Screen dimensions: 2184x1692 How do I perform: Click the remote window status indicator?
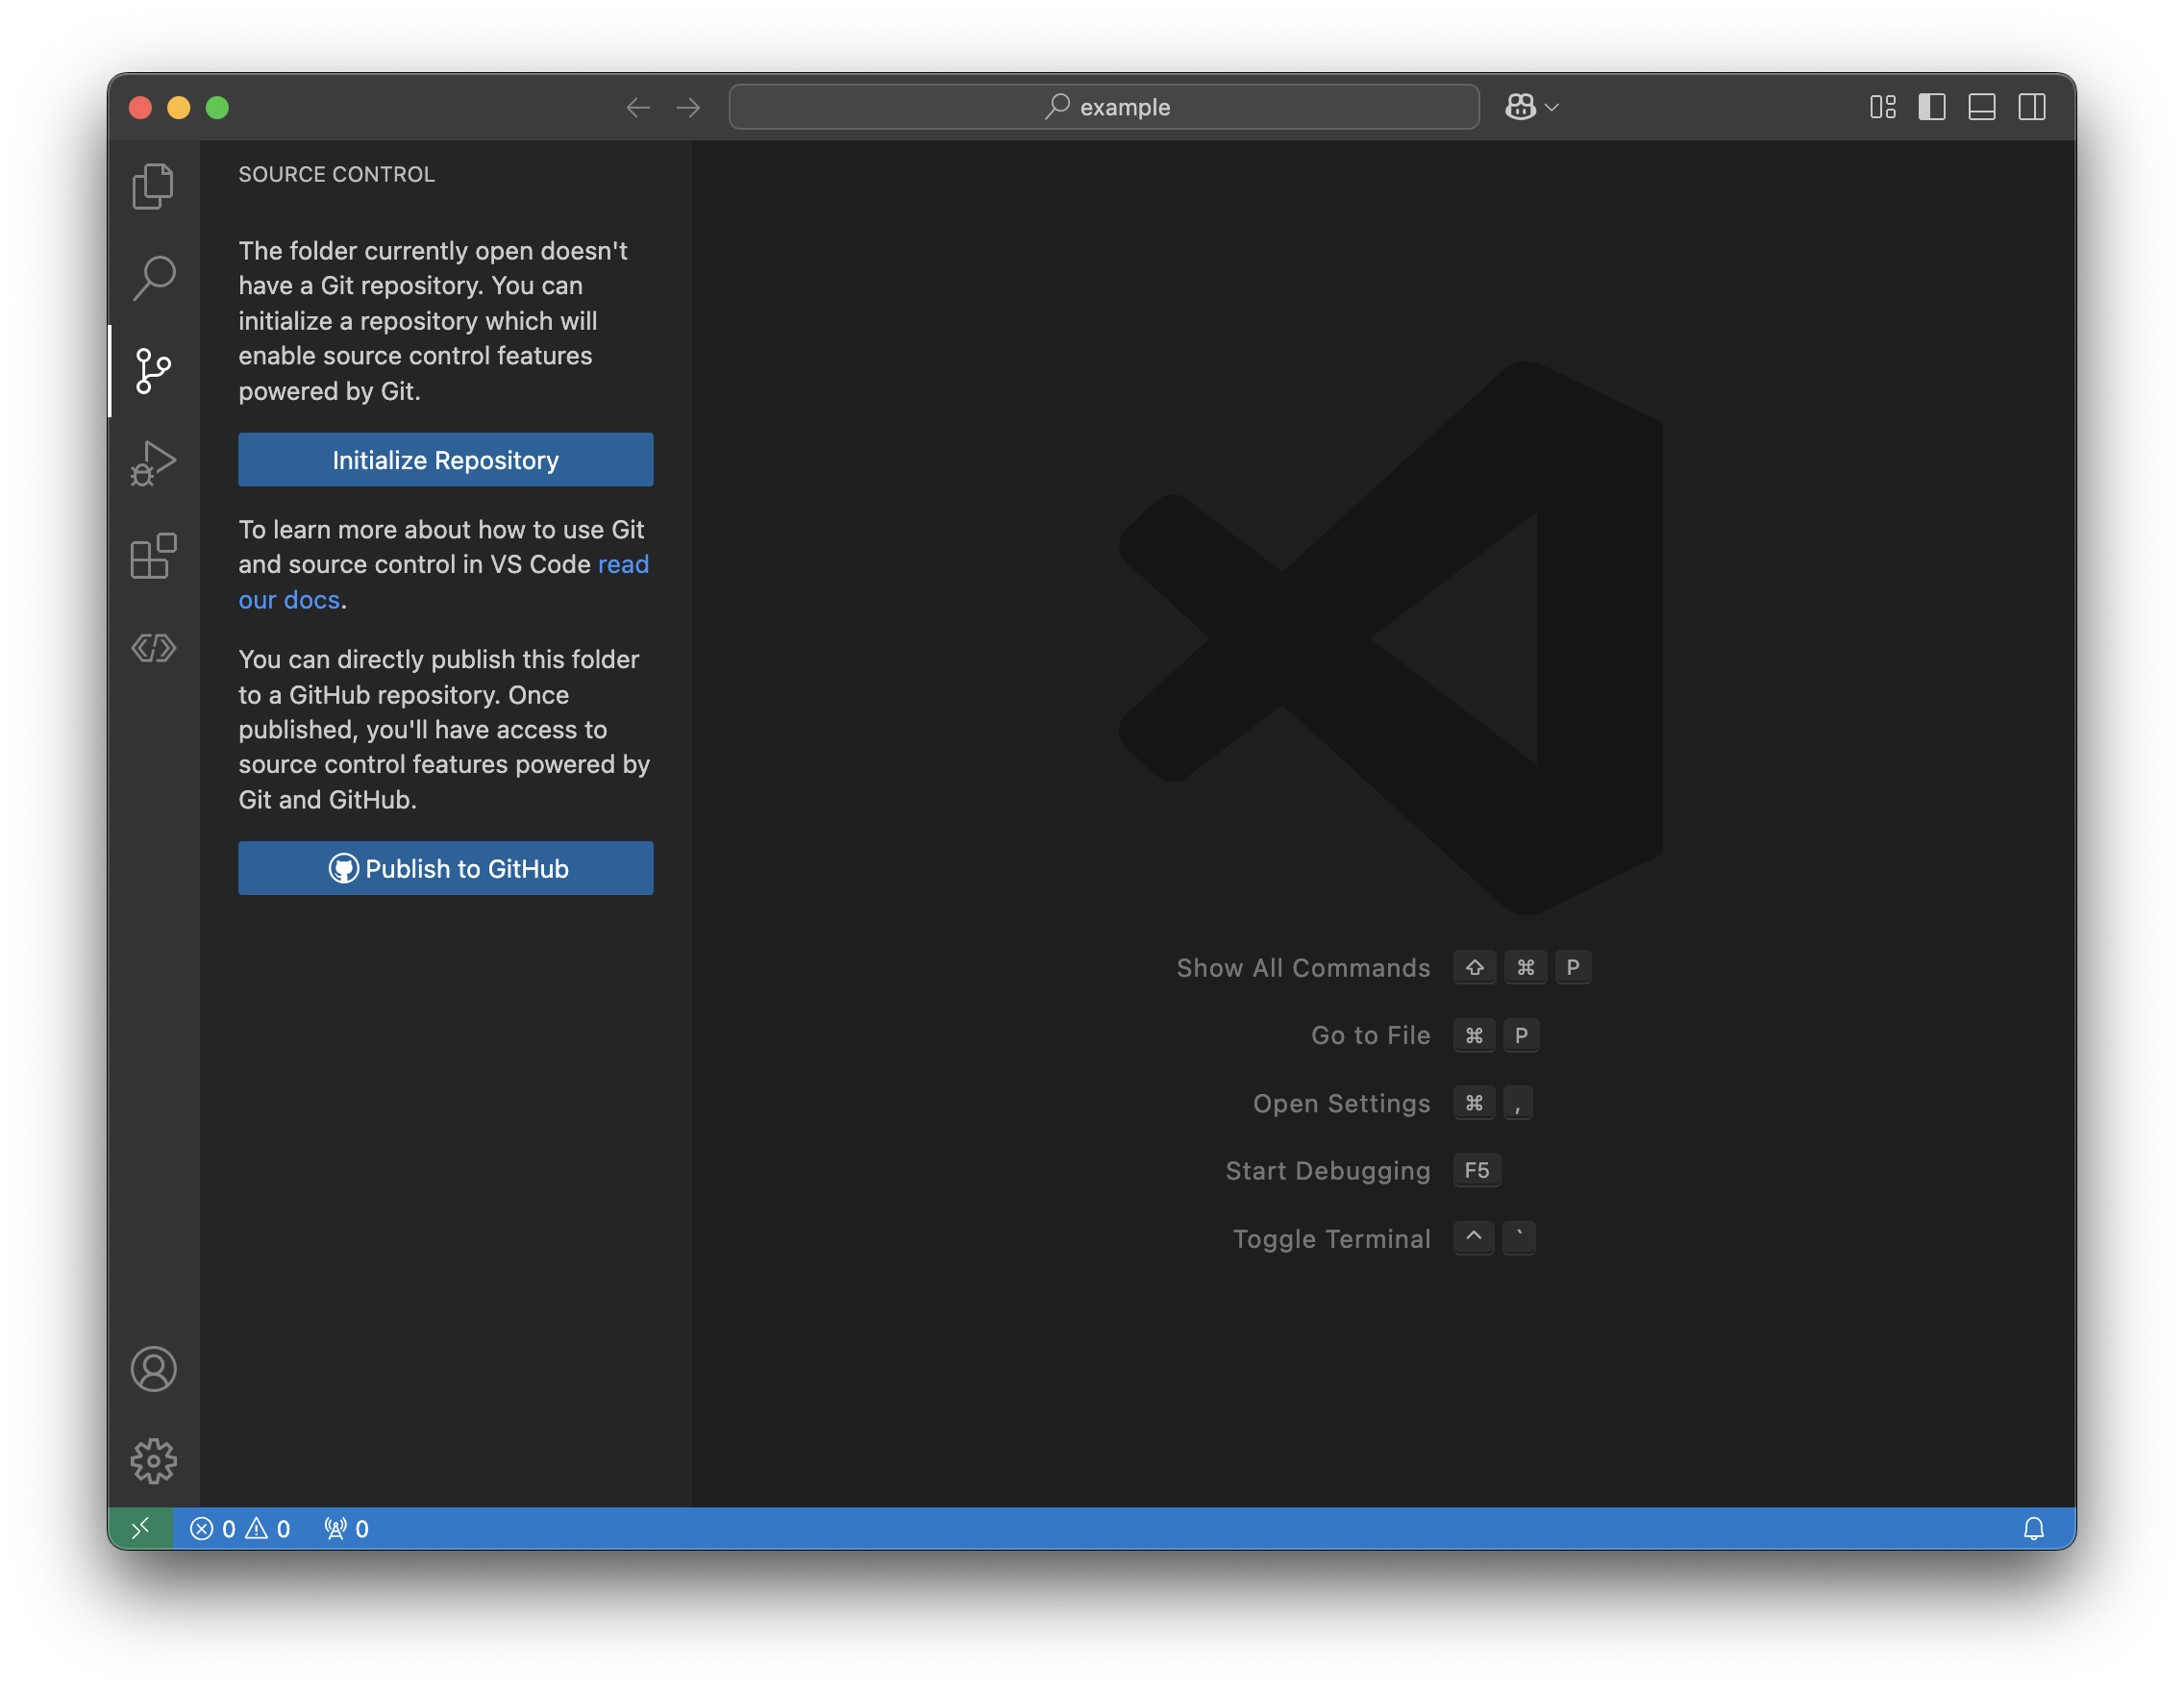pos(140,1528)
